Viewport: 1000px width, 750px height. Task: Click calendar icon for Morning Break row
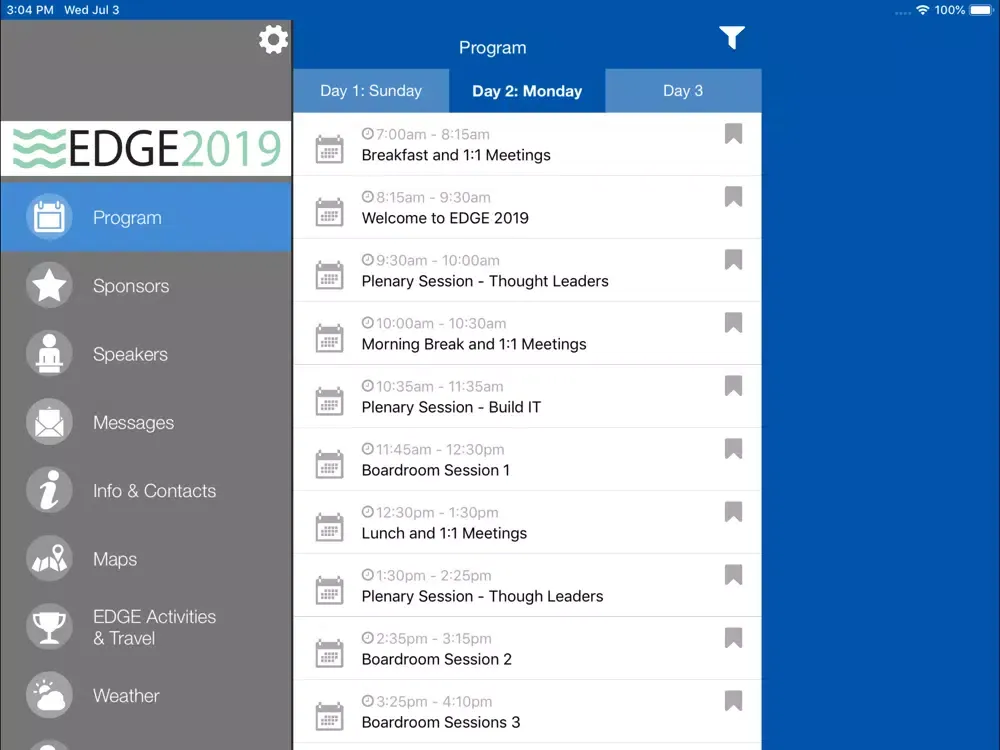pyautogui.click(x=330, y=338)
